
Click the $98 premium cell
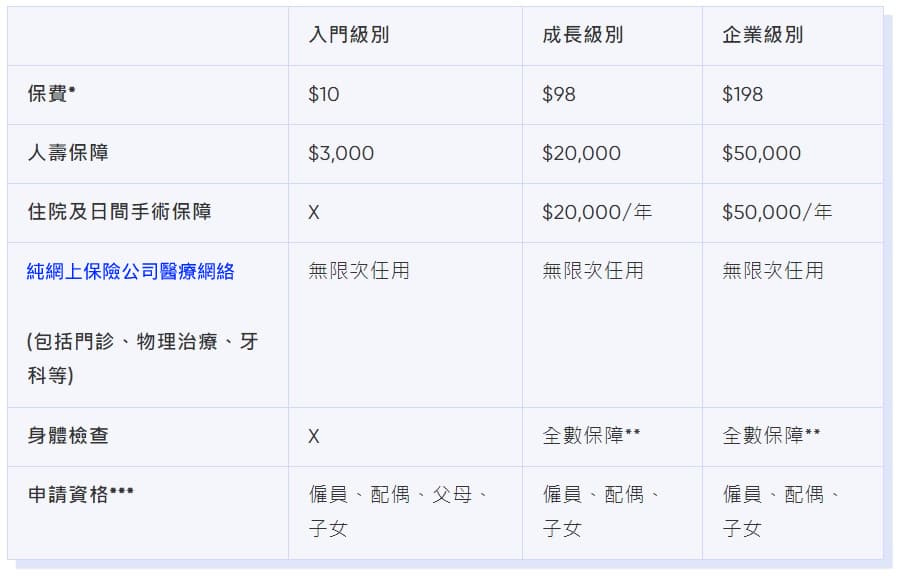point(558,94)
